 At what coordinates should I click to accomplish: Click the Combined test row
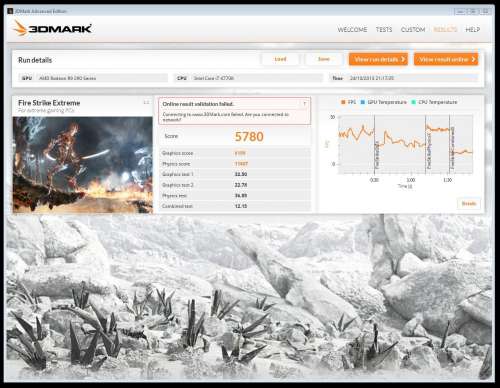tap(235, 206)
